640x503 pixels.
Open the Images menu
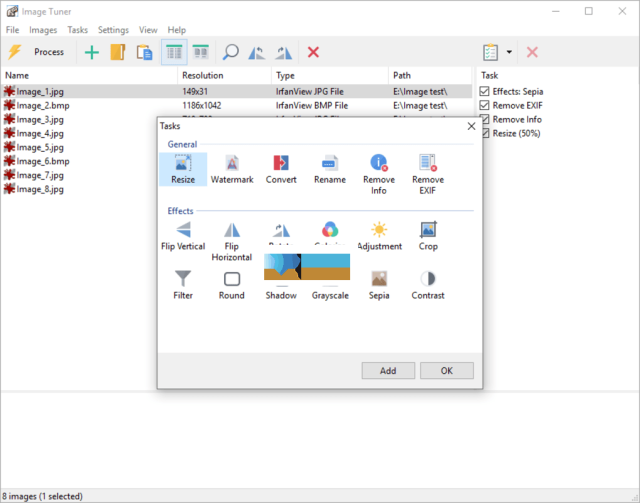[43, 30]
